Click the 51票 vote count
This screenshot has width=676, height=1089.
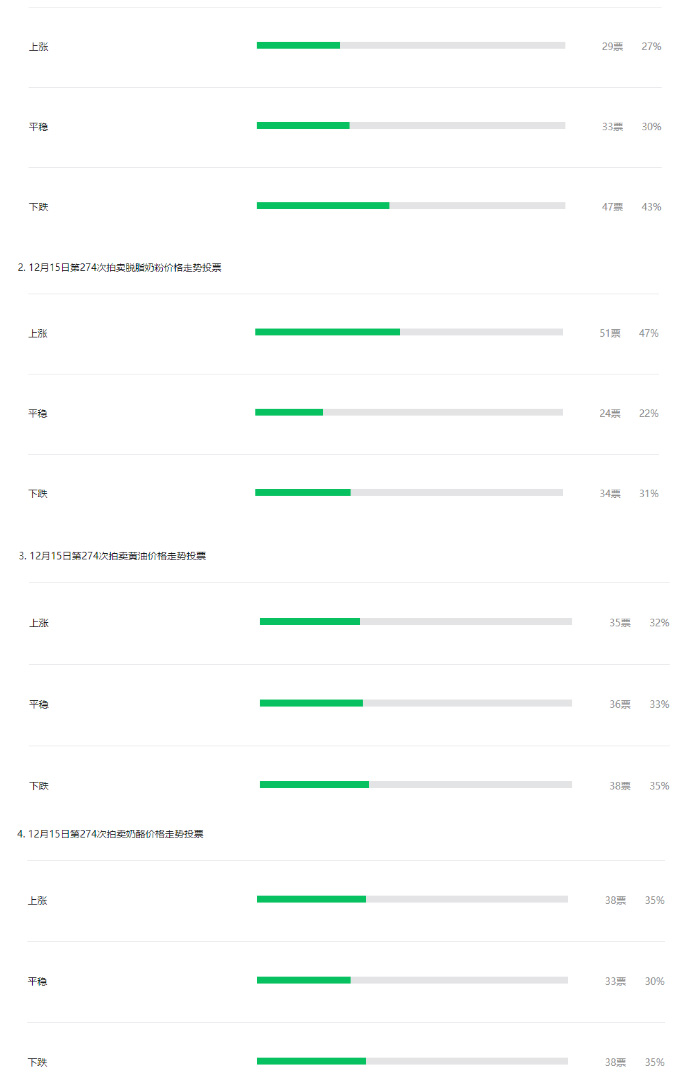coord(610,333)
